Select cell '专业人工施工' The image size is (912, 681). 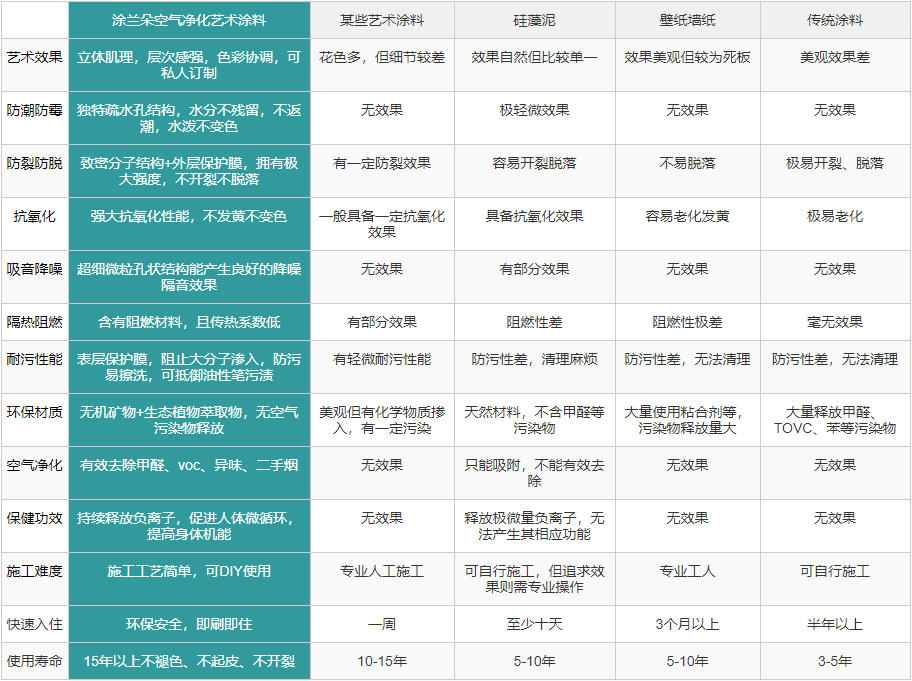click(382, 579)
